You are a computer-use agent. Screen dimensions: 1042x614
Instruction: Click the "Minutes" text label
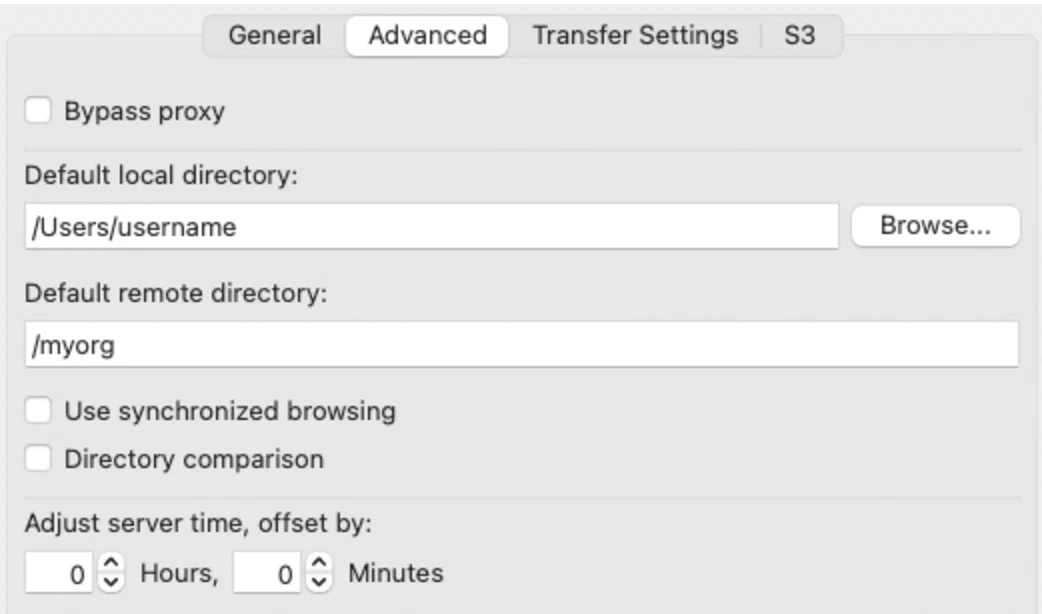pyautogui.click(x=395, y=574)
